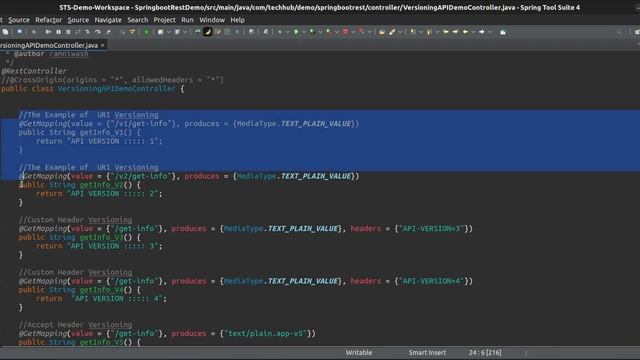Click the Last Edit Location arrow
The image size is (640, 360).
point(446,32)
